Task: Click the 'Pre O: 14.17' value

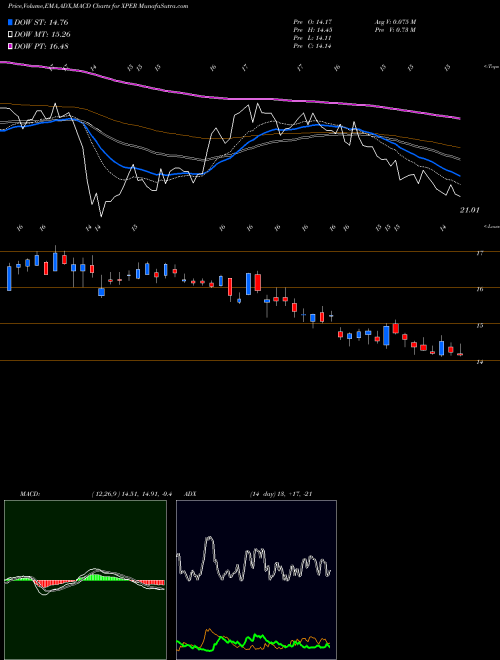Action: [x=312, y=22]
